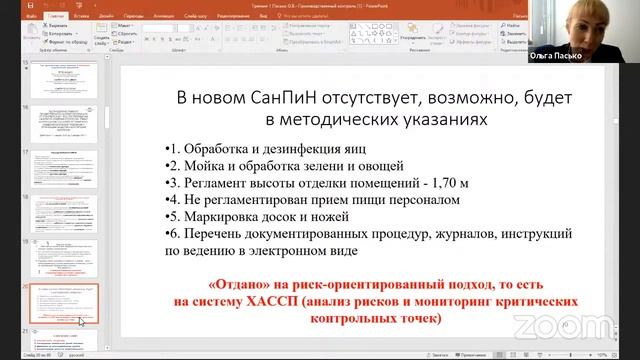Image resolution: width=640 pixels, height=360 pixels.
Task: Select slide 19 thumbnail
Action: 64,259
